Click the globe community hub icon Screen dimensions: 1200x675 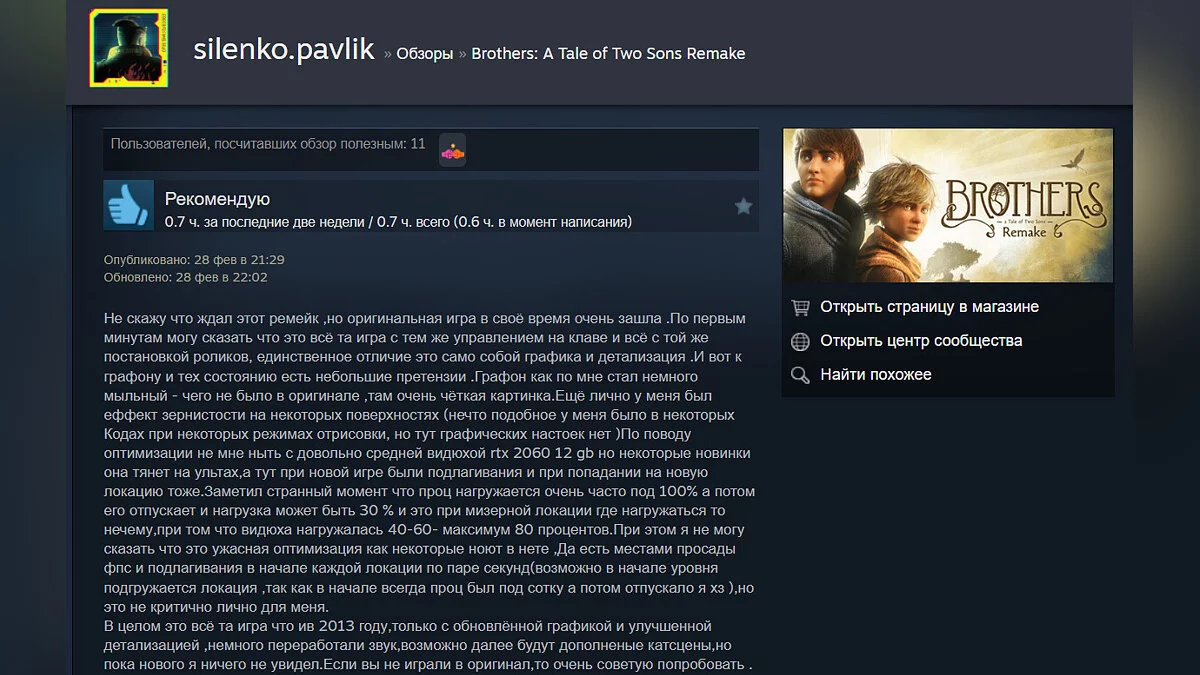pos(800,341)
